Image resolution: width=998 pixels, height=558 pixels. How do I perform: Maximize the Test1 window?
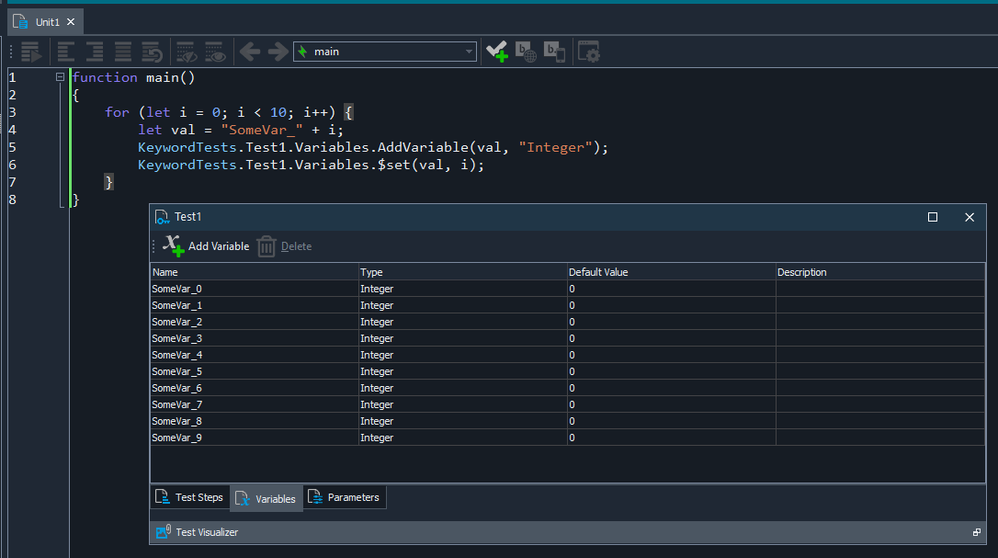pos(932,217)
